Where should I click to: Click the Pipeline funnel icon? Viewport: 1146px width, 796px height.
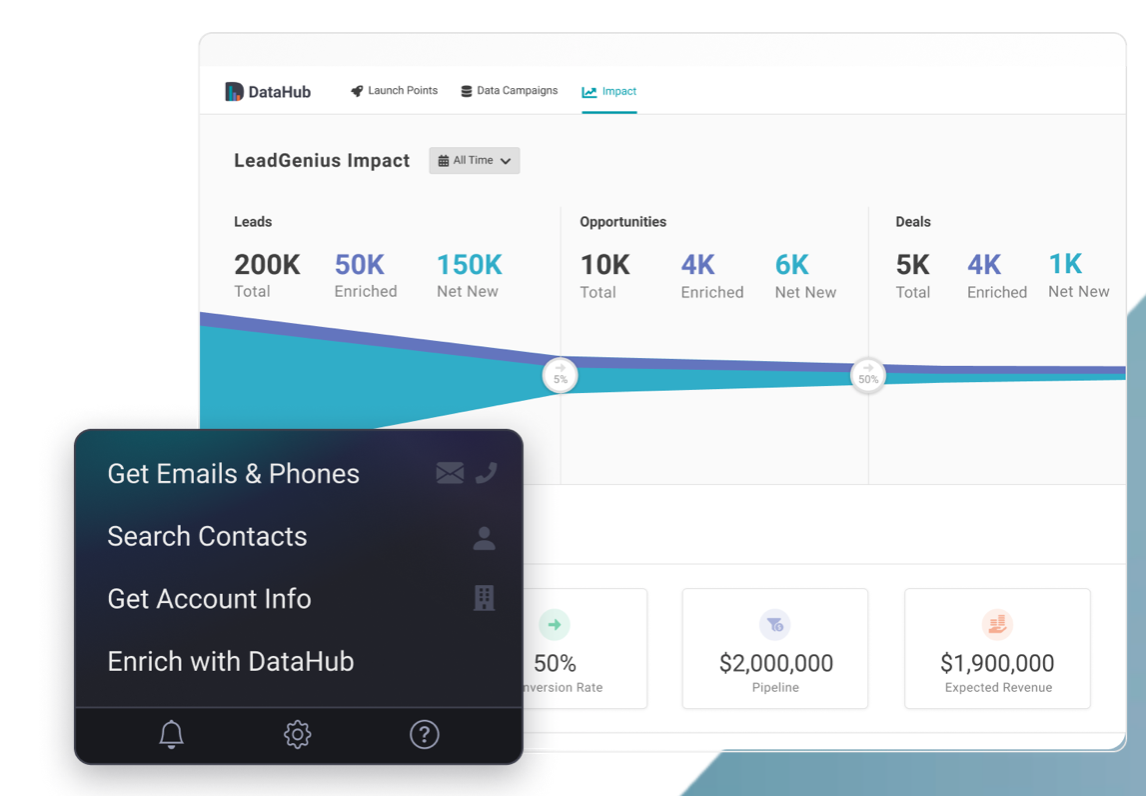pos(775,625)
